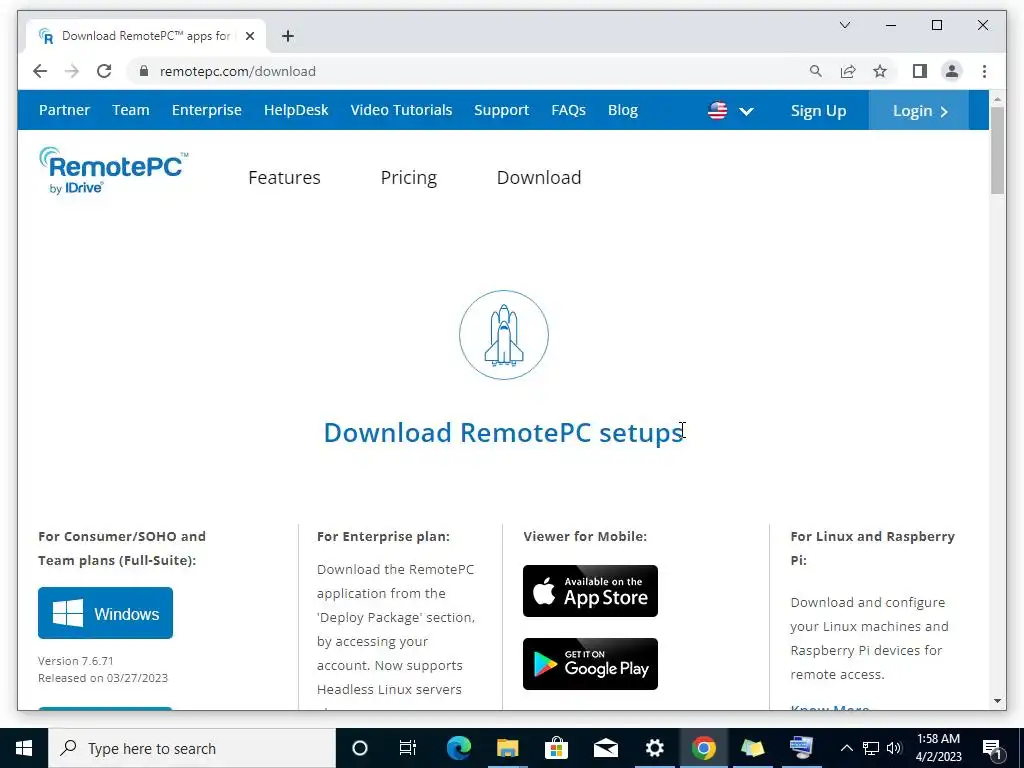
Task: Expand the language dropdown arrow
Action: (746, 111)
